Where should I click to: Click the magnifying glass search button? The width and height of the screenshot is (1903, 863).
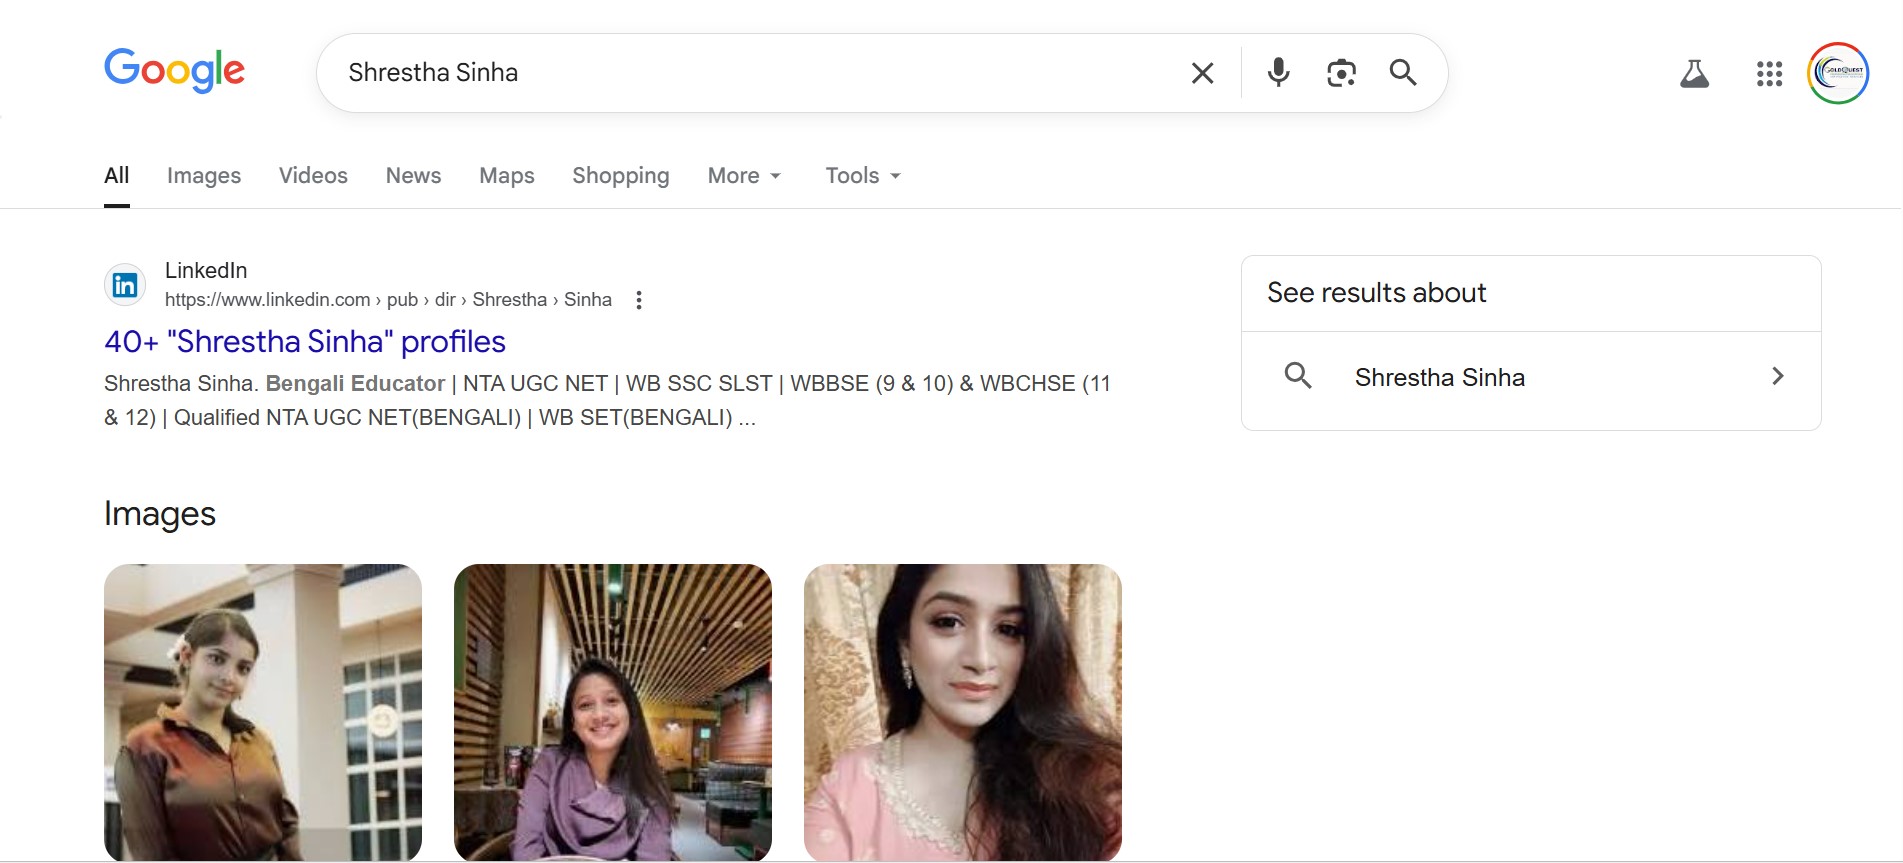pyautogui.click(x=1403, y=73)
